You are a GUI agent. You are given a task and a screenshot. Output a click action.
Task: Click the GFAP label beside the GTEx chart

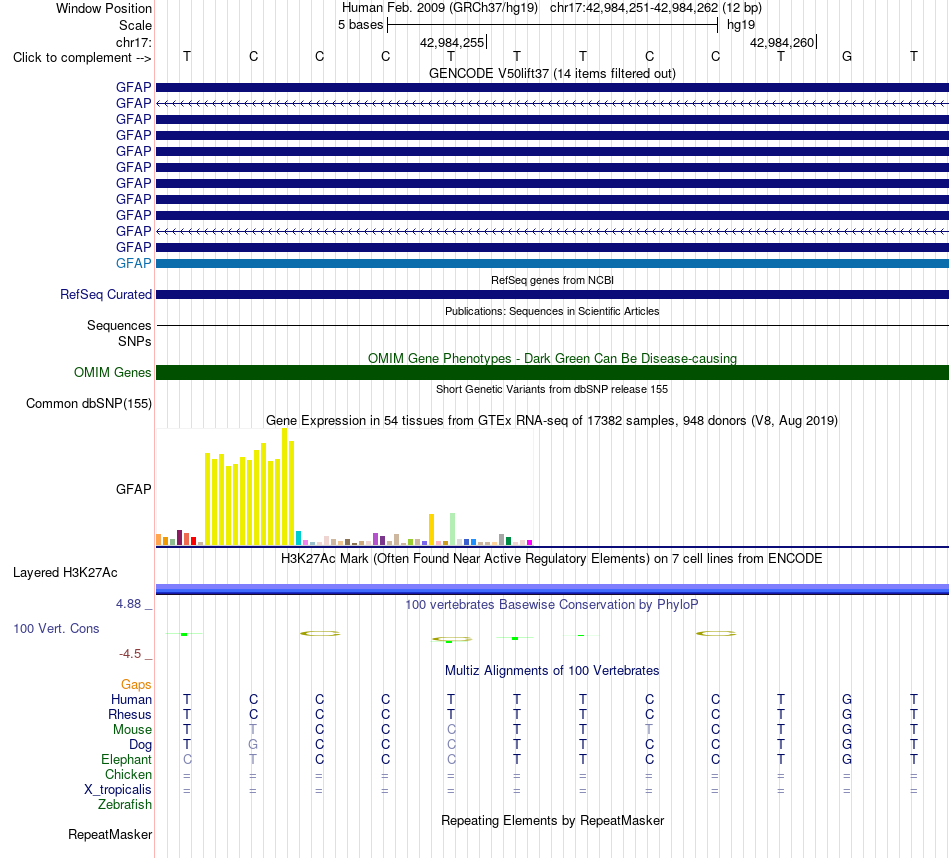[x=133, y=489]
